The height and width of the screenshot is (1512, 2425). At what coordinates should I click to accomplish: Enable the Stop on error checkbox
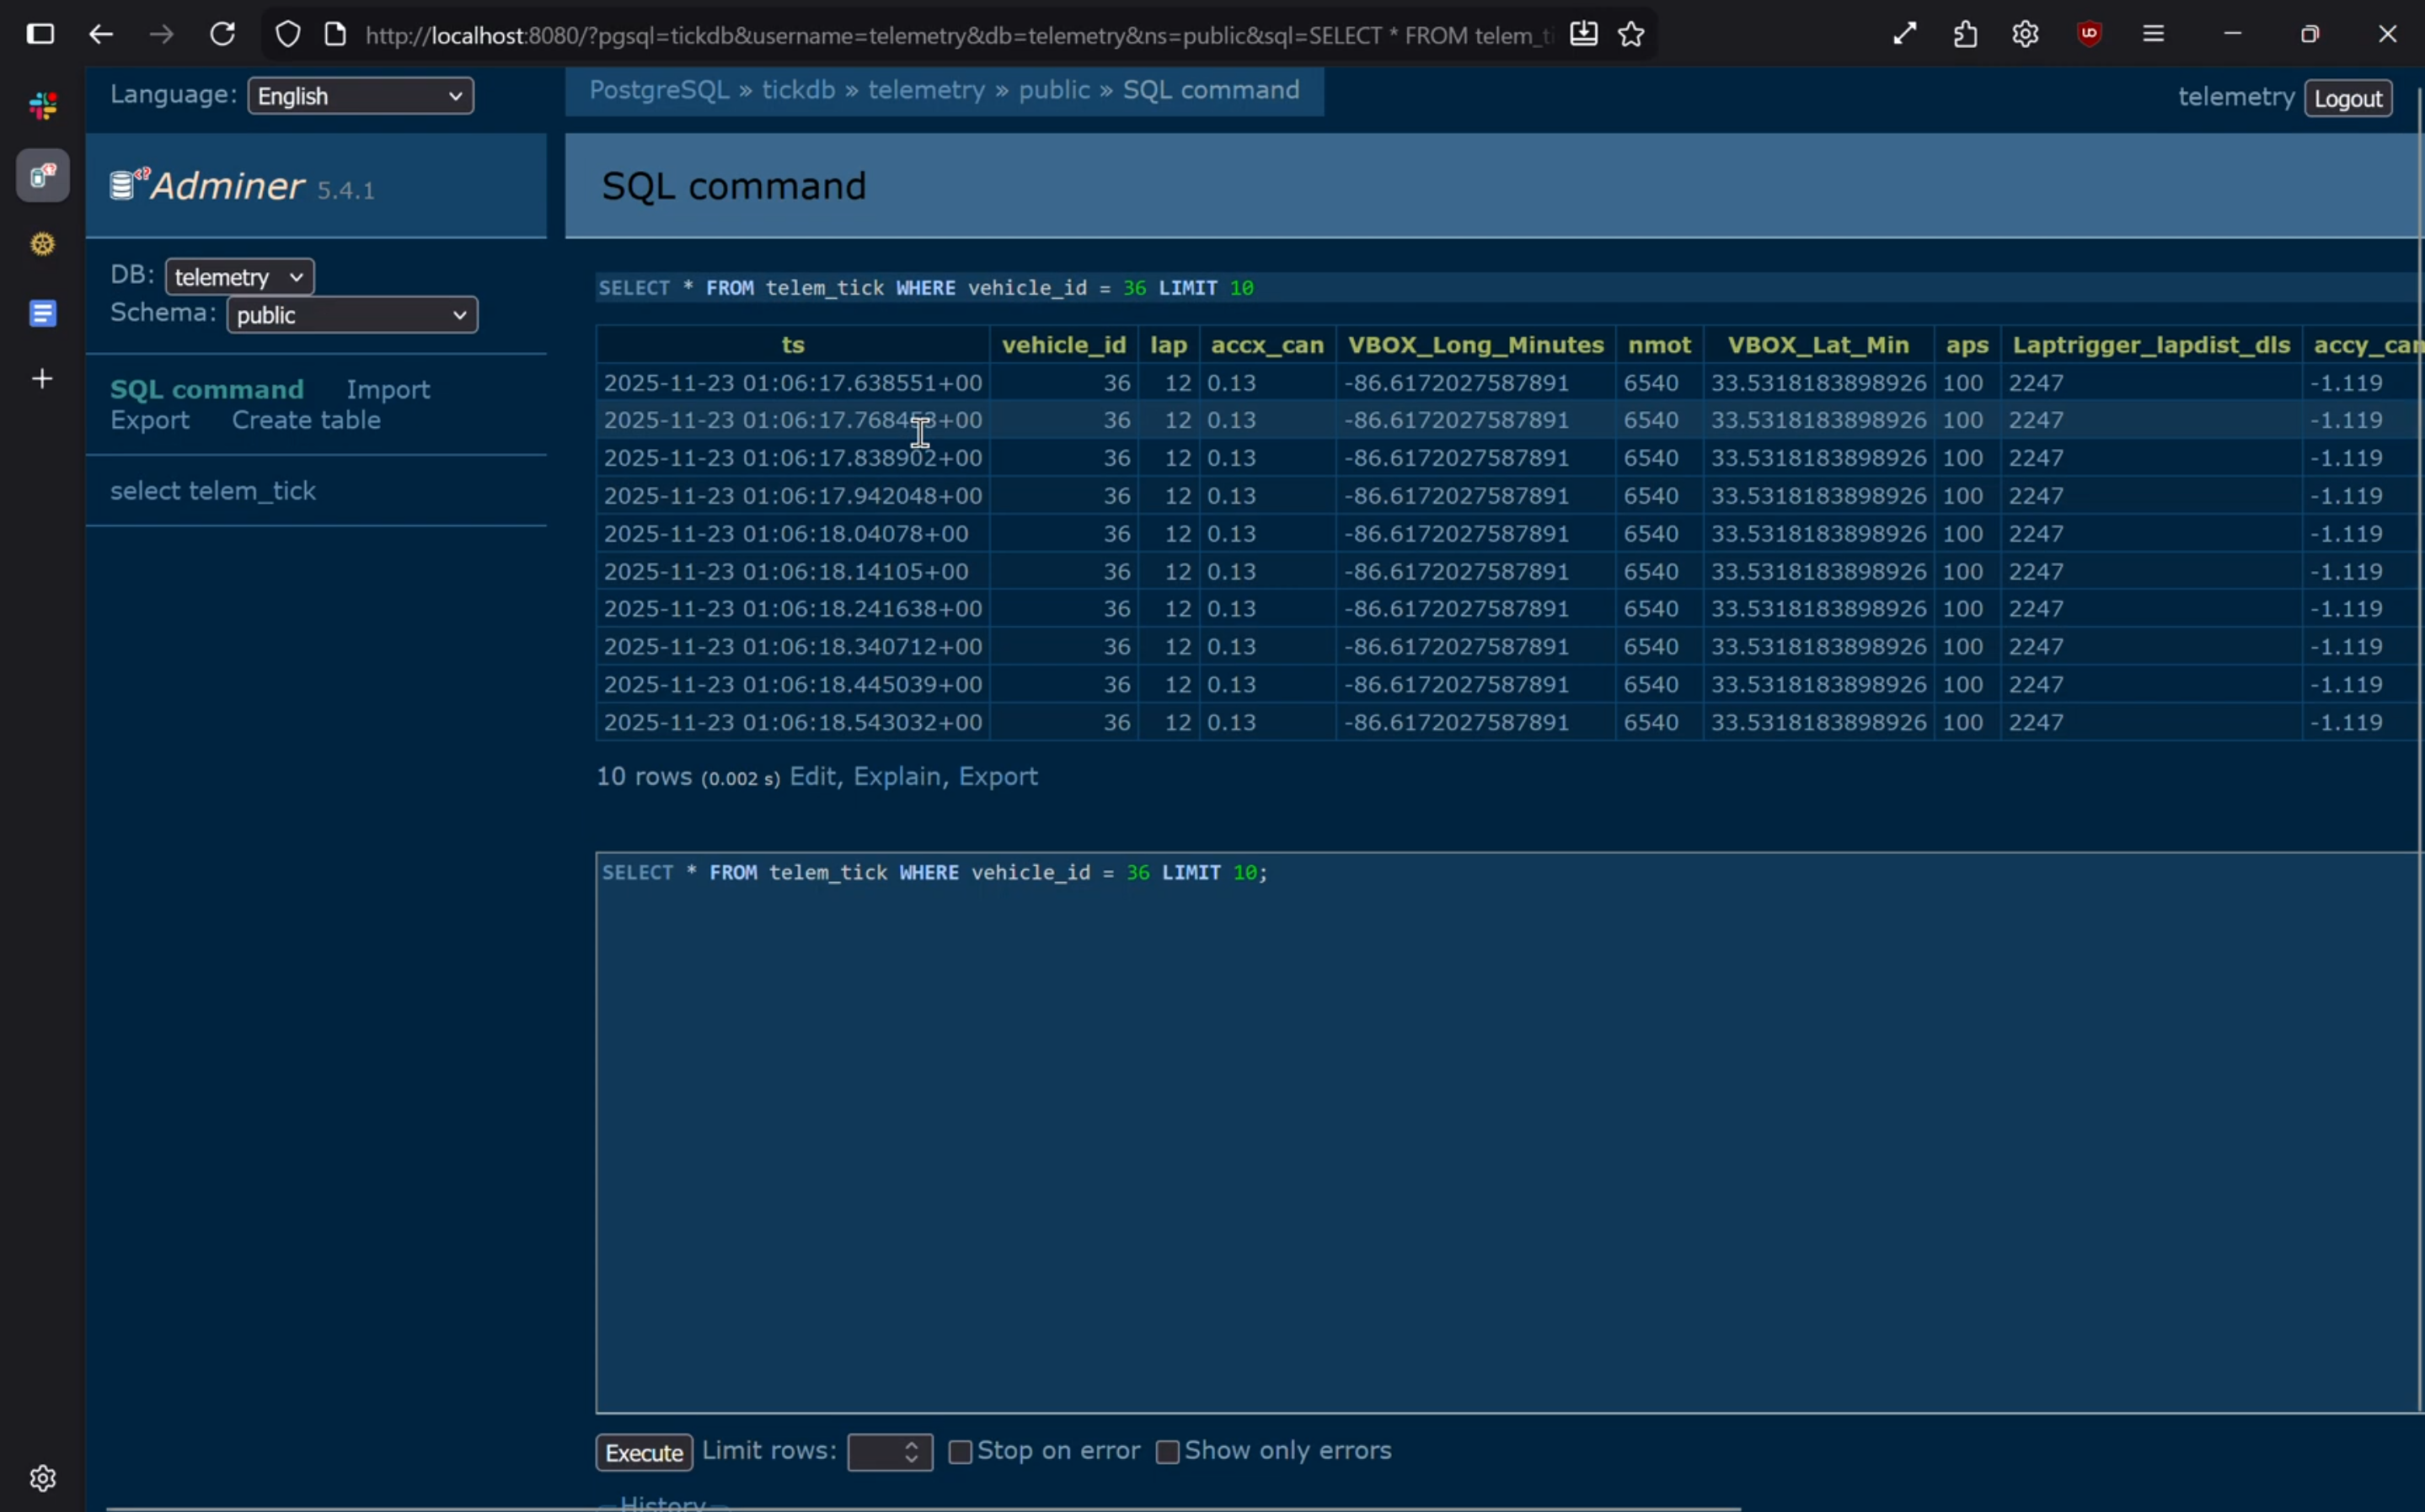tap(960, 1451)
